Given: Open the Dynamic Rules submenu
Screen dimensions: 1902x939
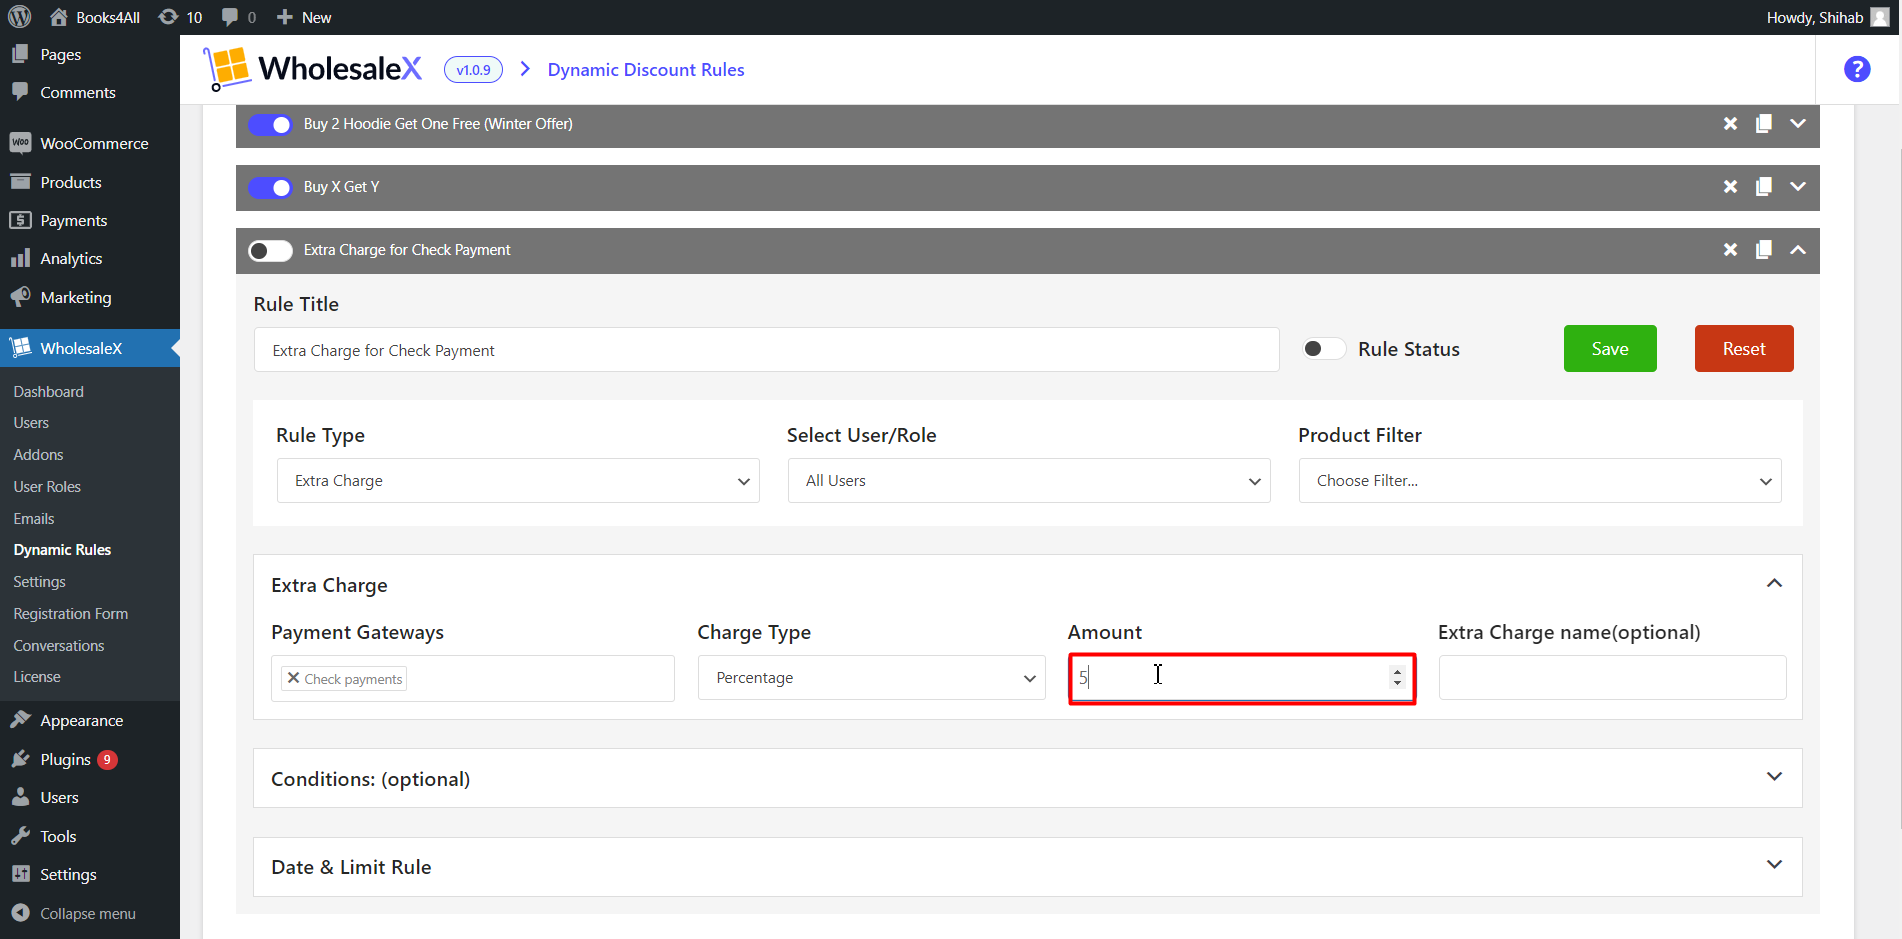Looking at the screenshot, I should (62, 550).
